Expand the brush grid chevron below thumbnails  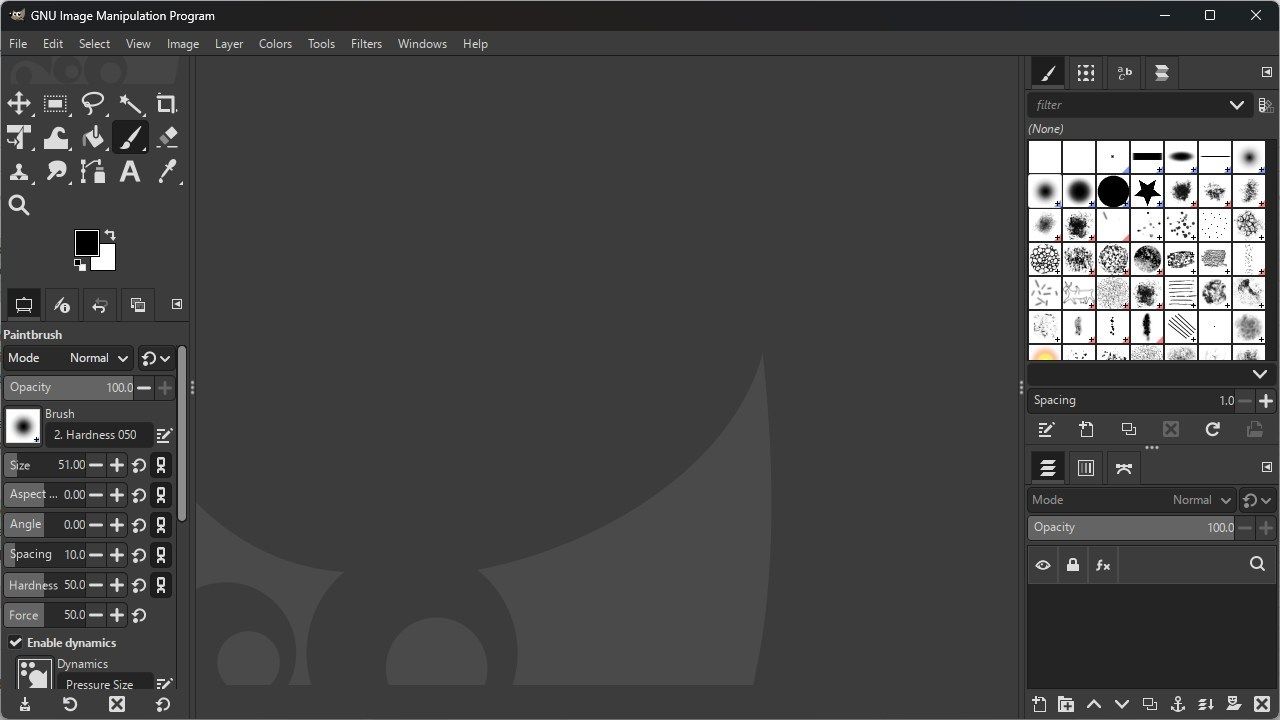tap(1260, 374)
